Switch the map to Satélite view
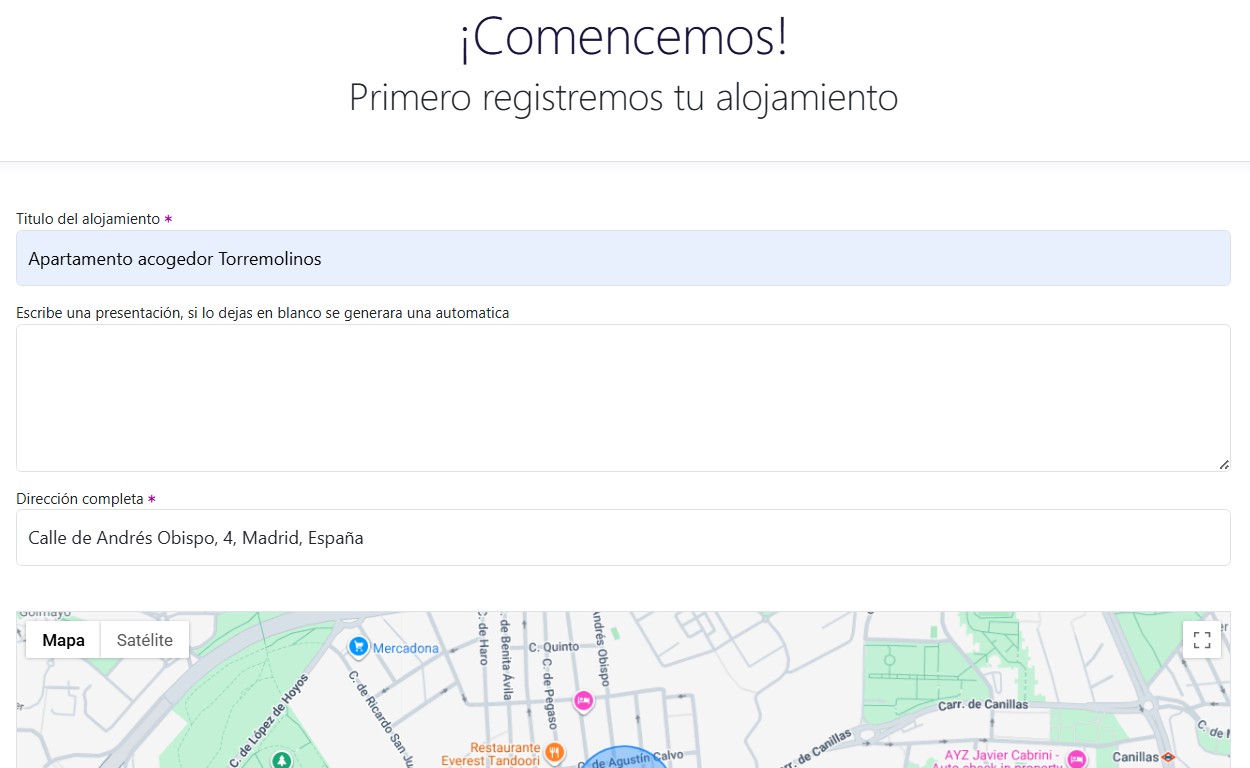1250x768 pixels. (x=144, y=640)
